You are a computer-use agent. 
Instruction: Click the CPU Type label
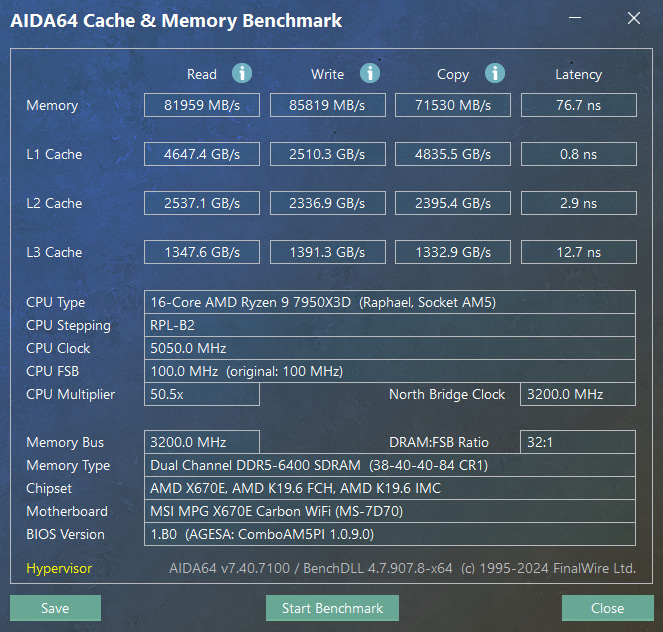[x=55, y=303]
